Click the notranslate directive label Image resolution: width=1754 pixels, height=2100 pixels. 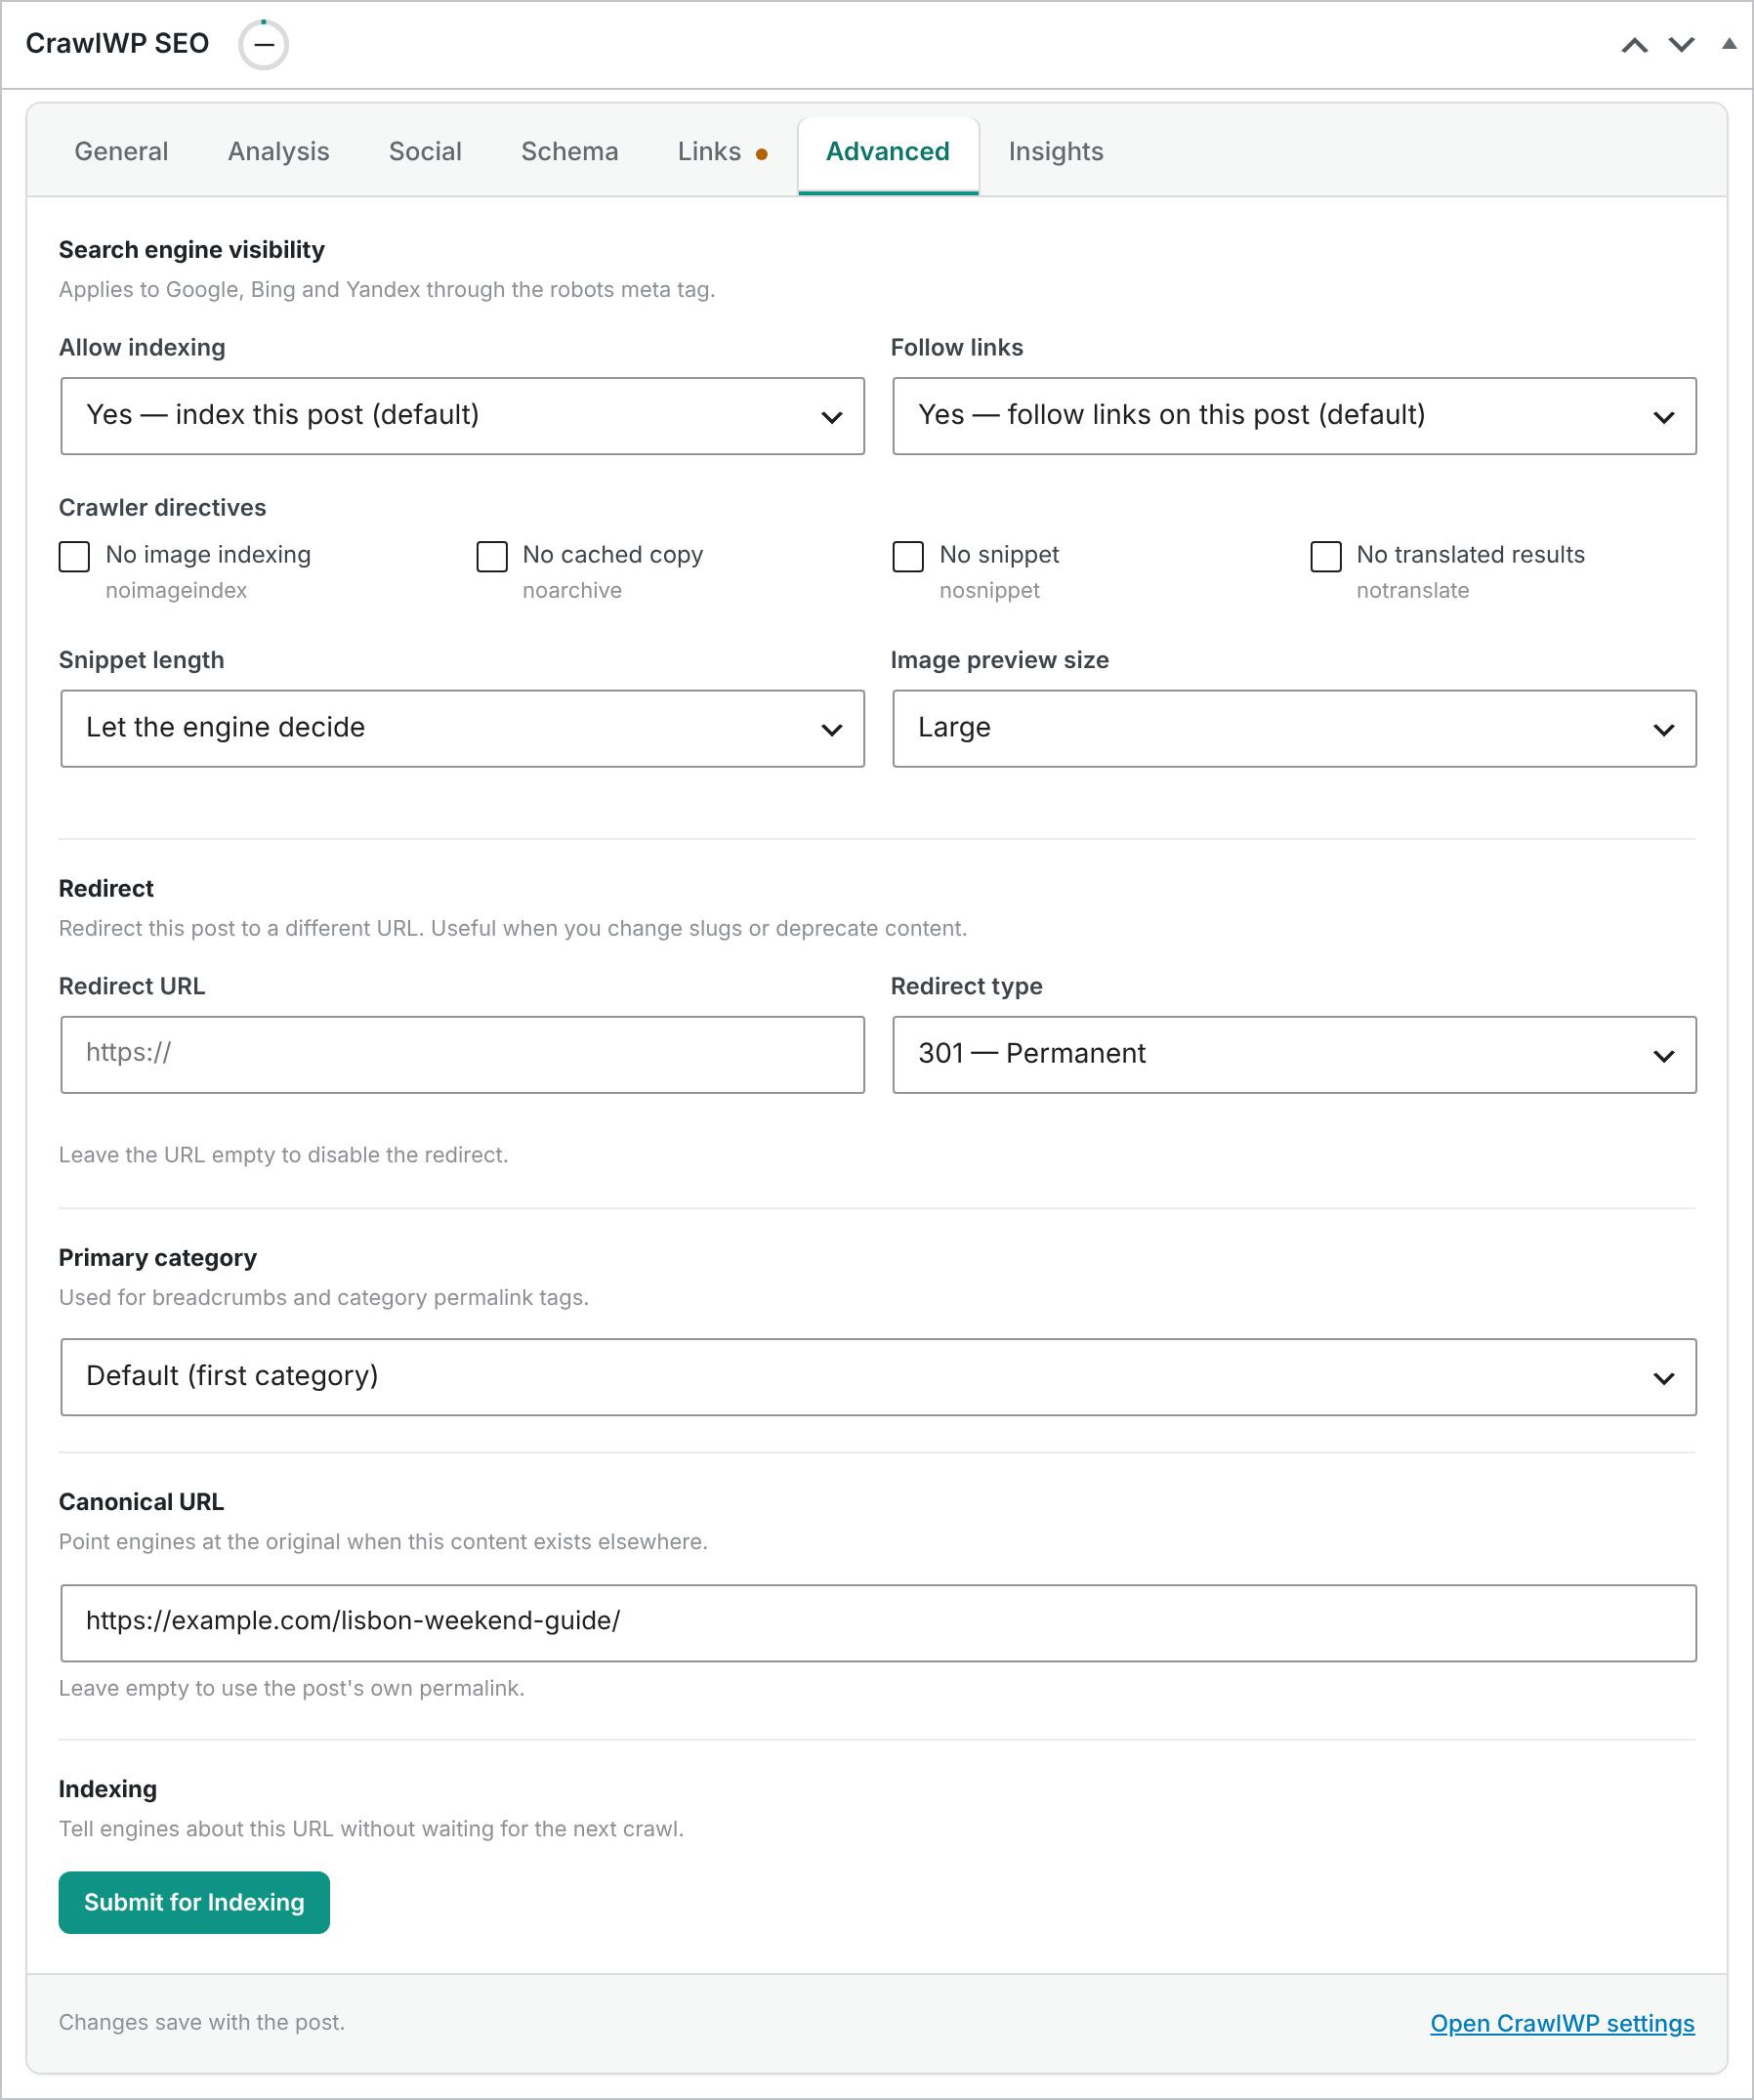[1412, 590]
